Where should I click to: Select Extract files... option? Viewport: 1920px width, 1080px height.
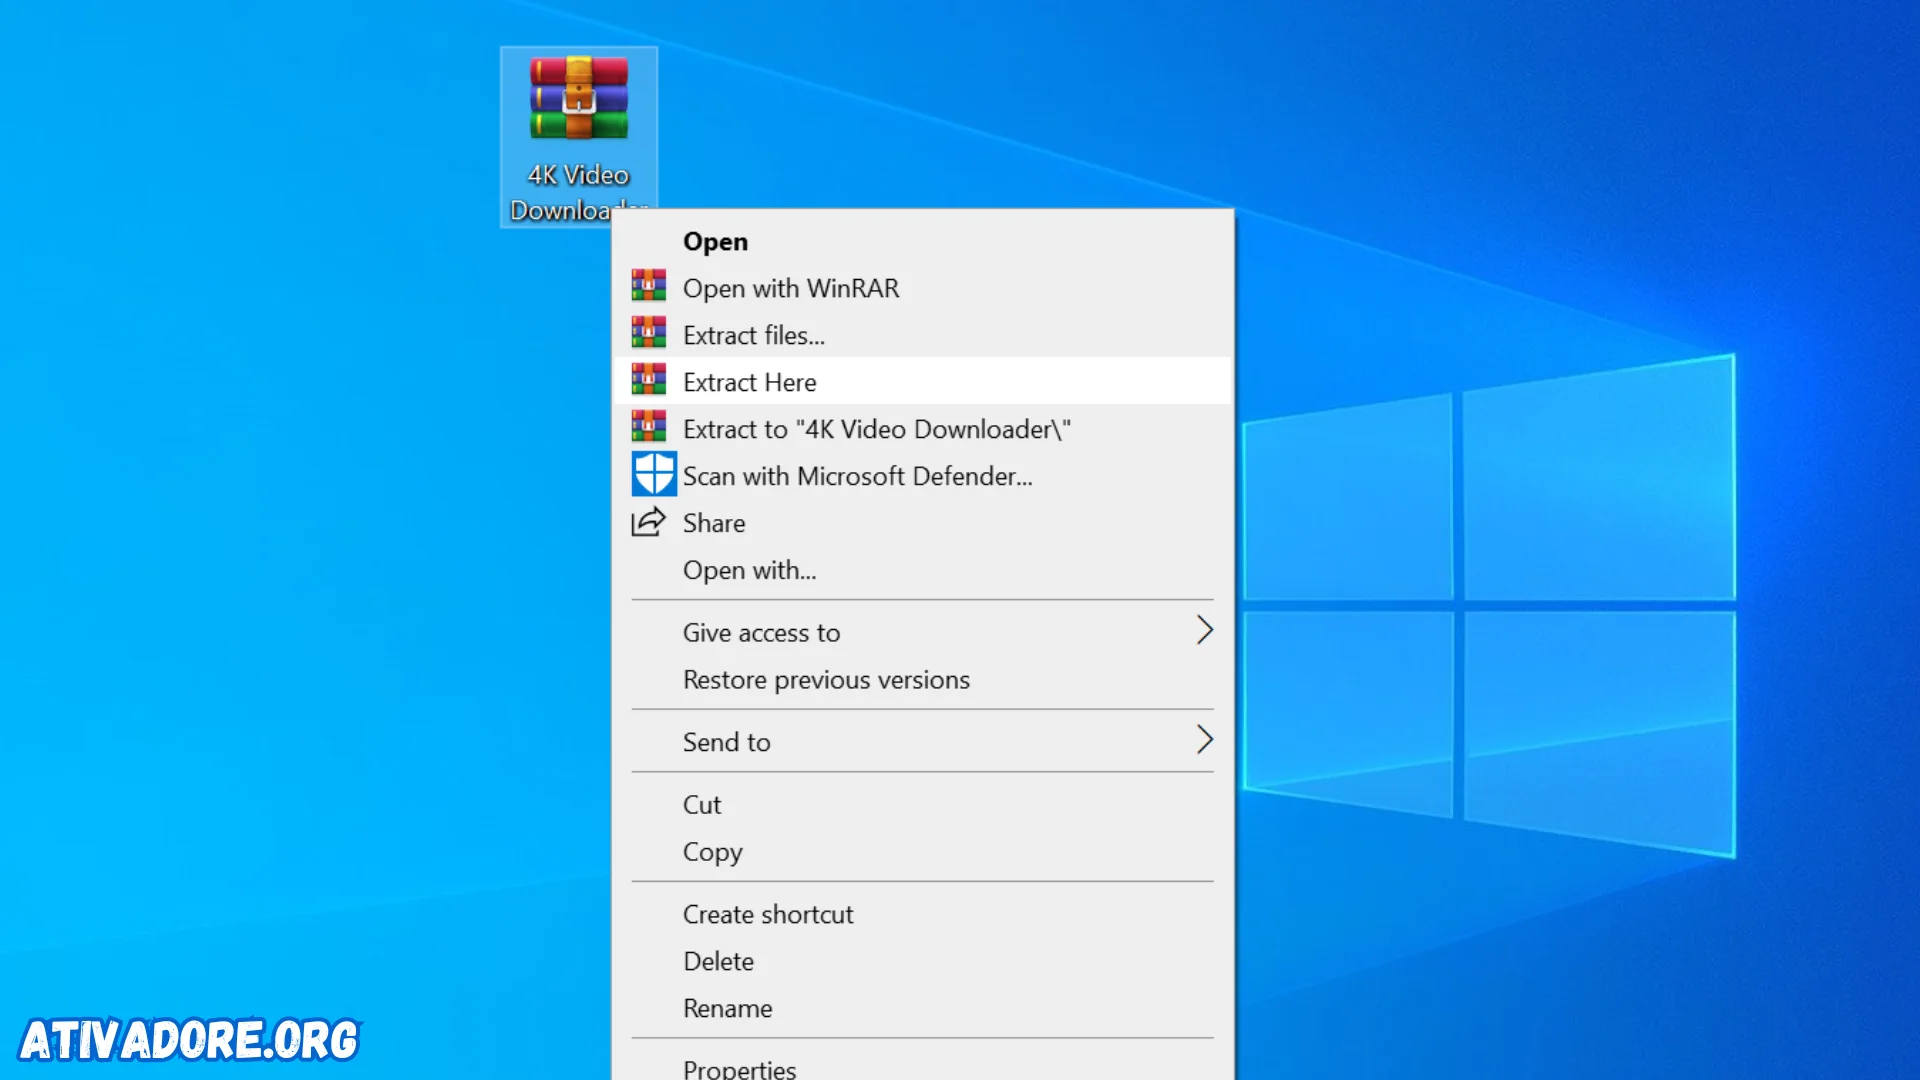[x=922, y=335]
